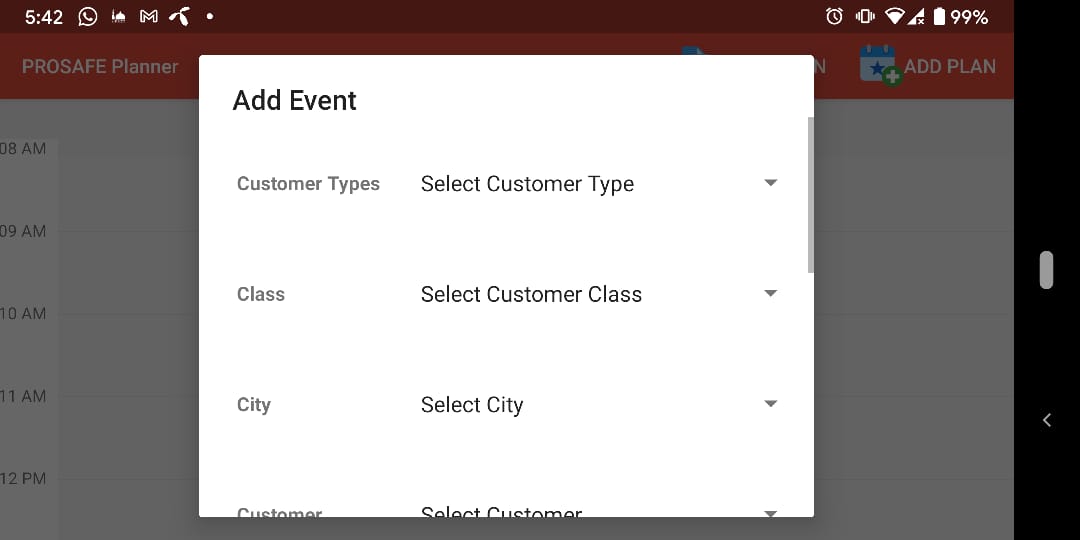Tap the battery status icon

[x=939, y=17]
